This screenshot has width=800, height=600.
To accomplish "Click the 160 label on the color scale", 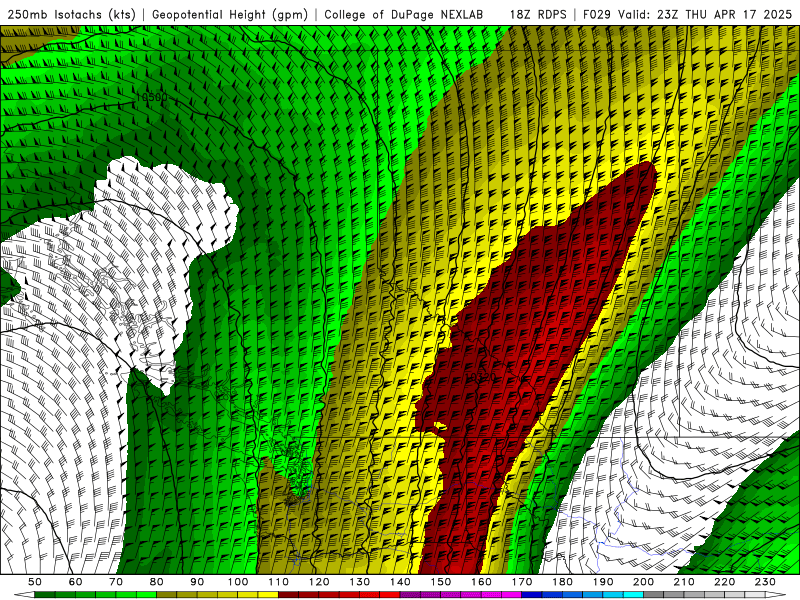I will coord(481,582).
